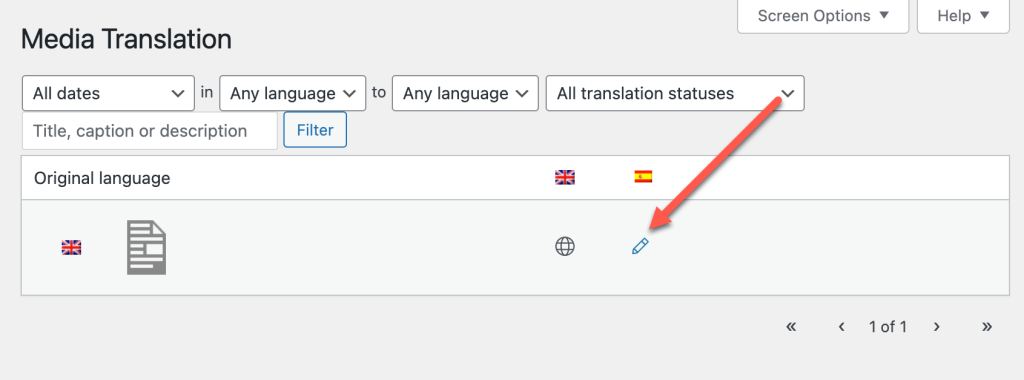Focus the Title, caption or description field
Viewport: 1024px width, 380px height.
point(150,131)
